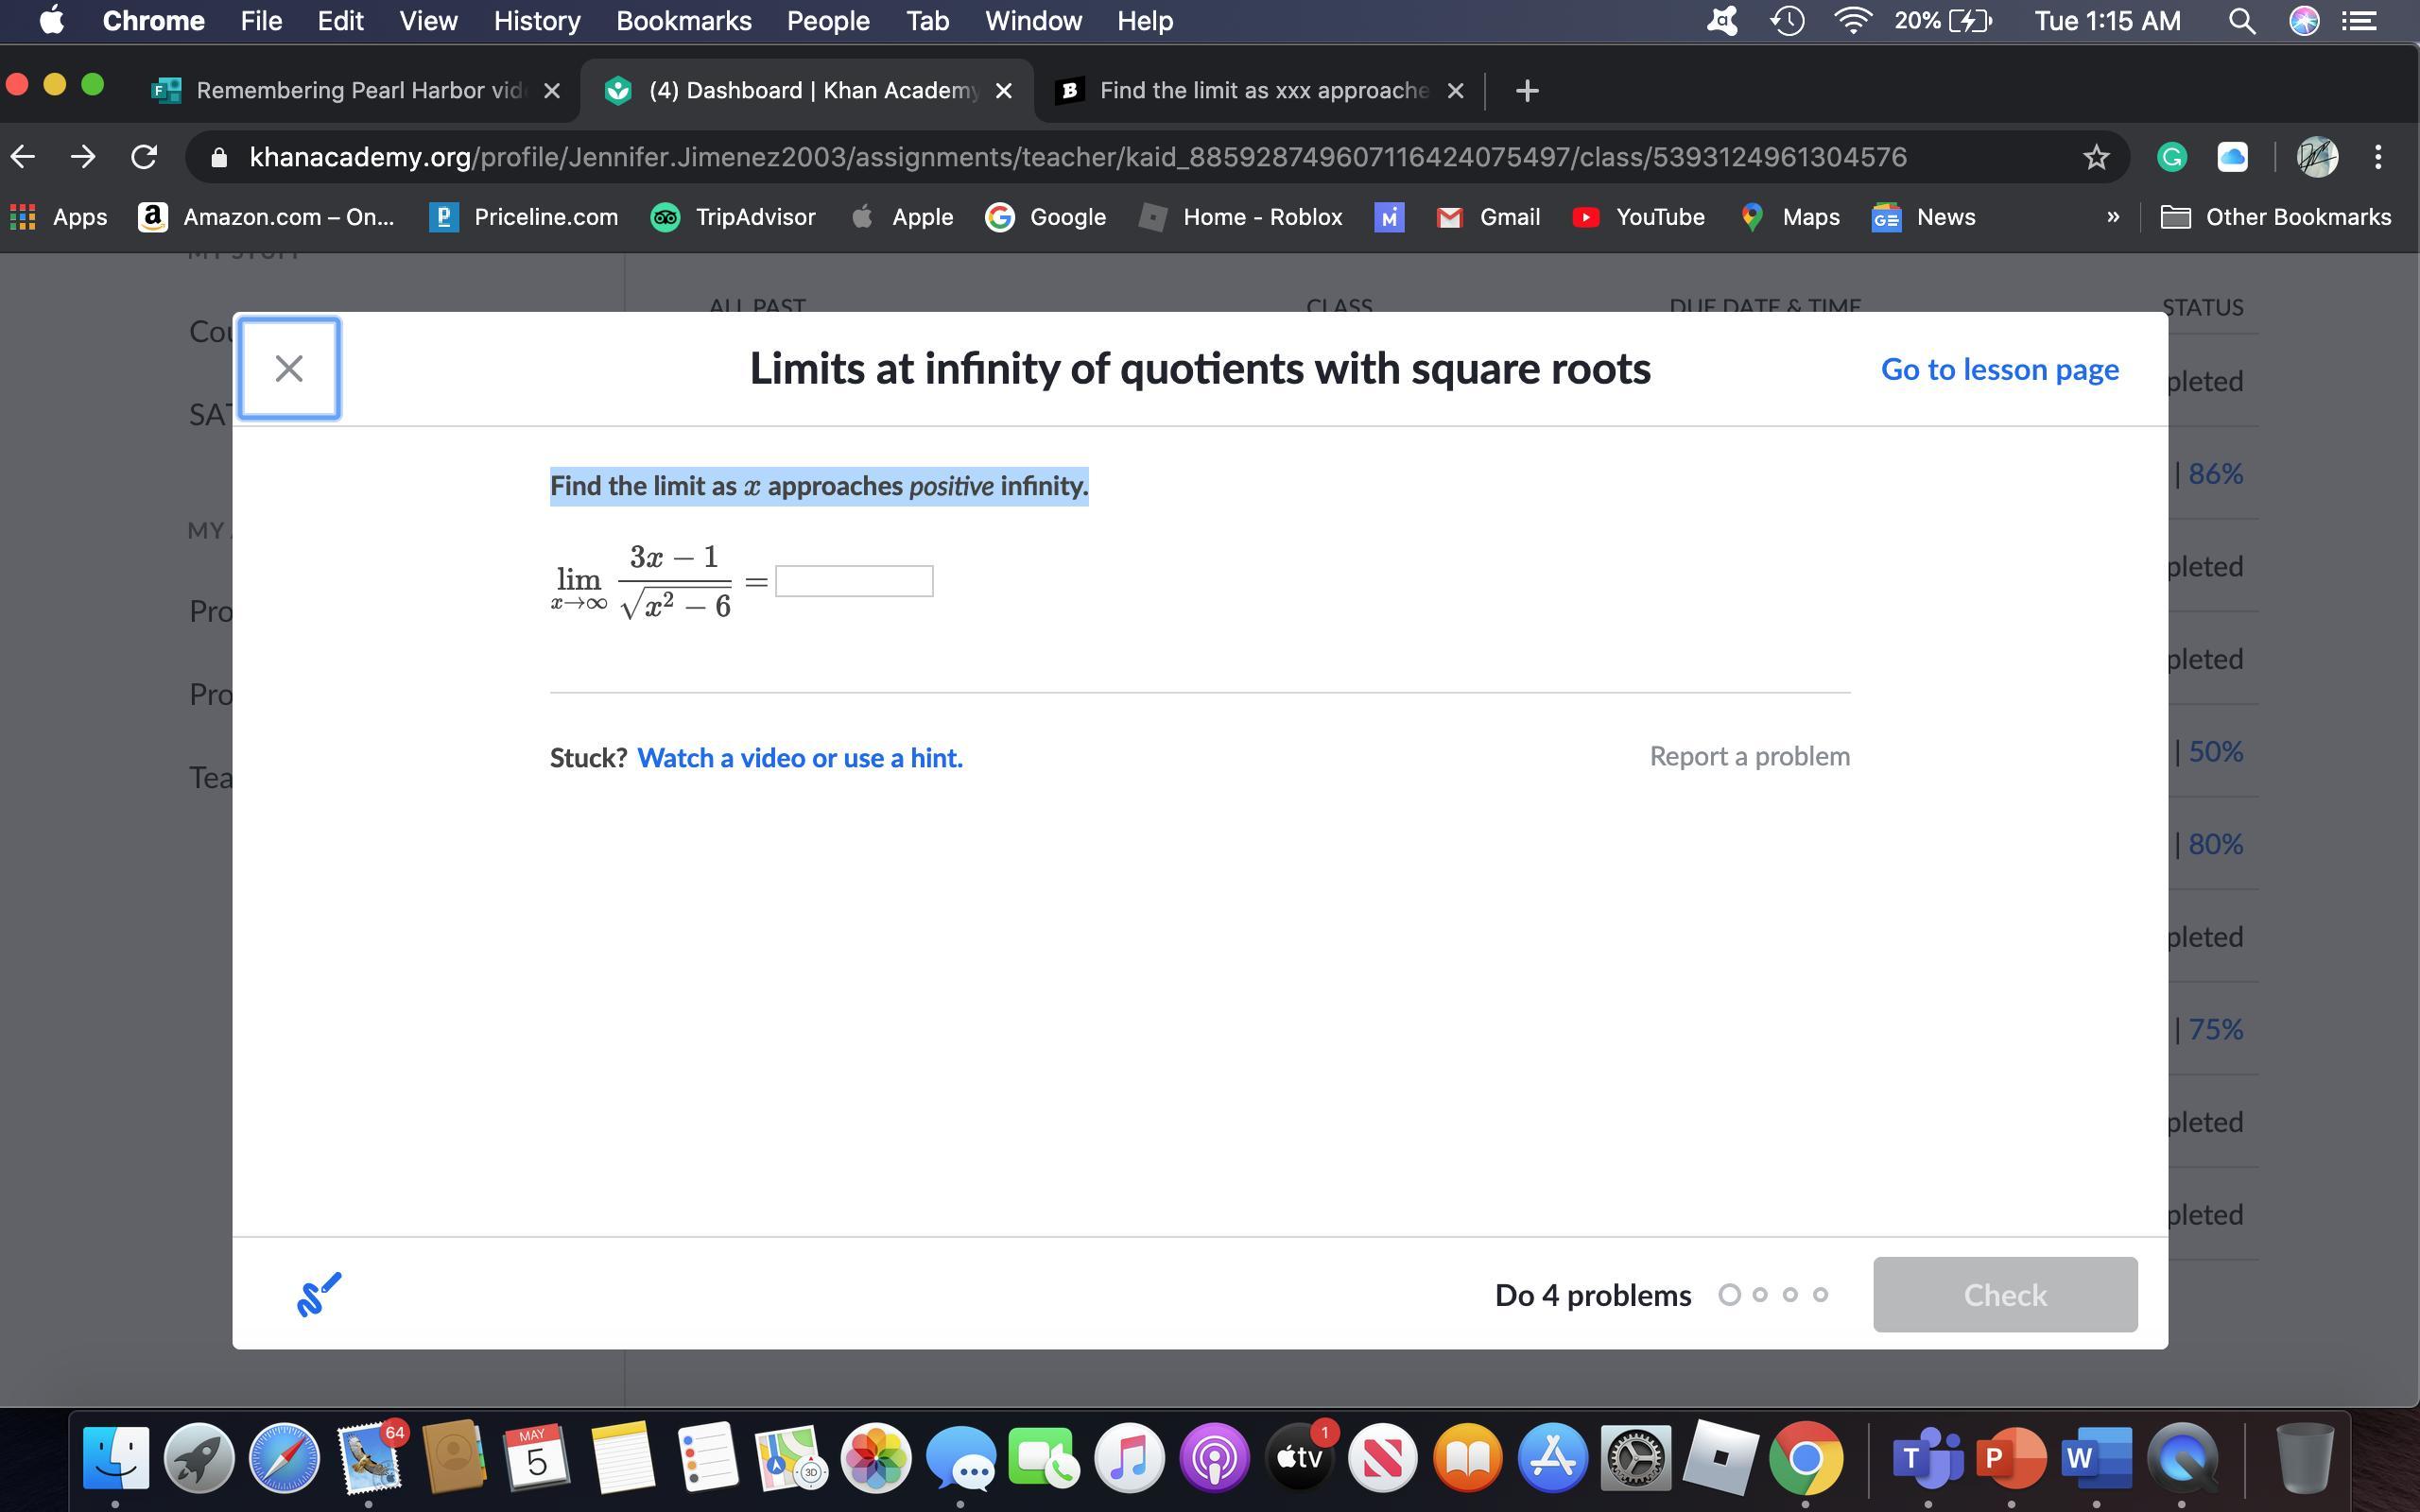
Task: Click the limit answer input box
Action: [854, 581]
